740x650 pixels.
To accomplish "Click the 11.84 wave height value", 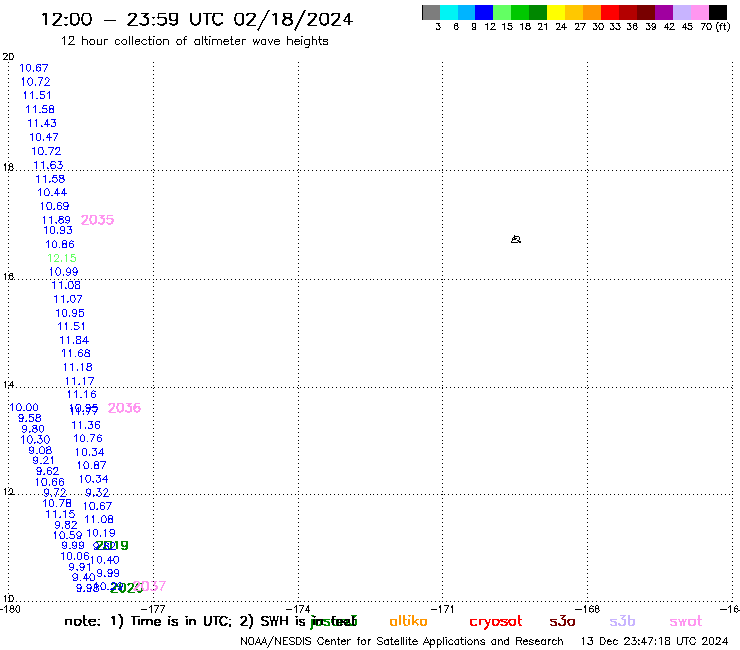I will point(74,340).
